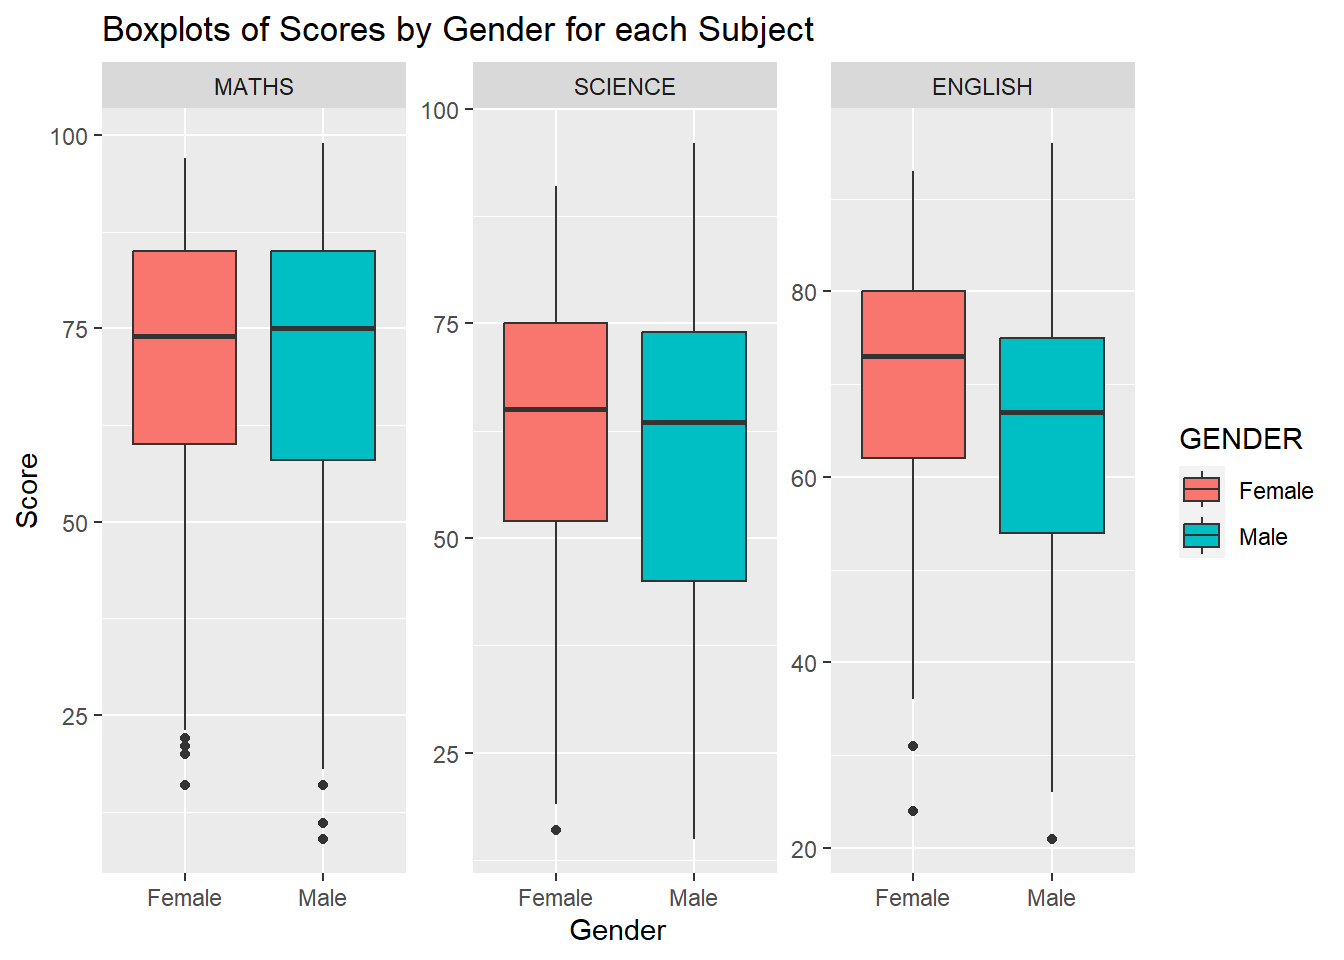1344x960 pixels.
Task: Click the GENDER legend title
Action: coord(1240,439)
